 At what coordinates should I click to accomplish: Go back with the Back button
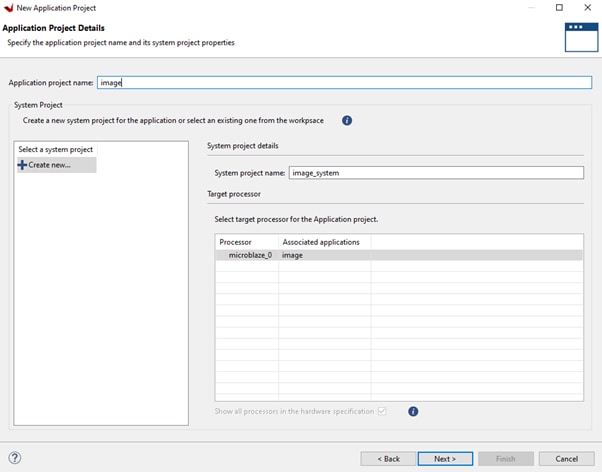coord(388,458)
